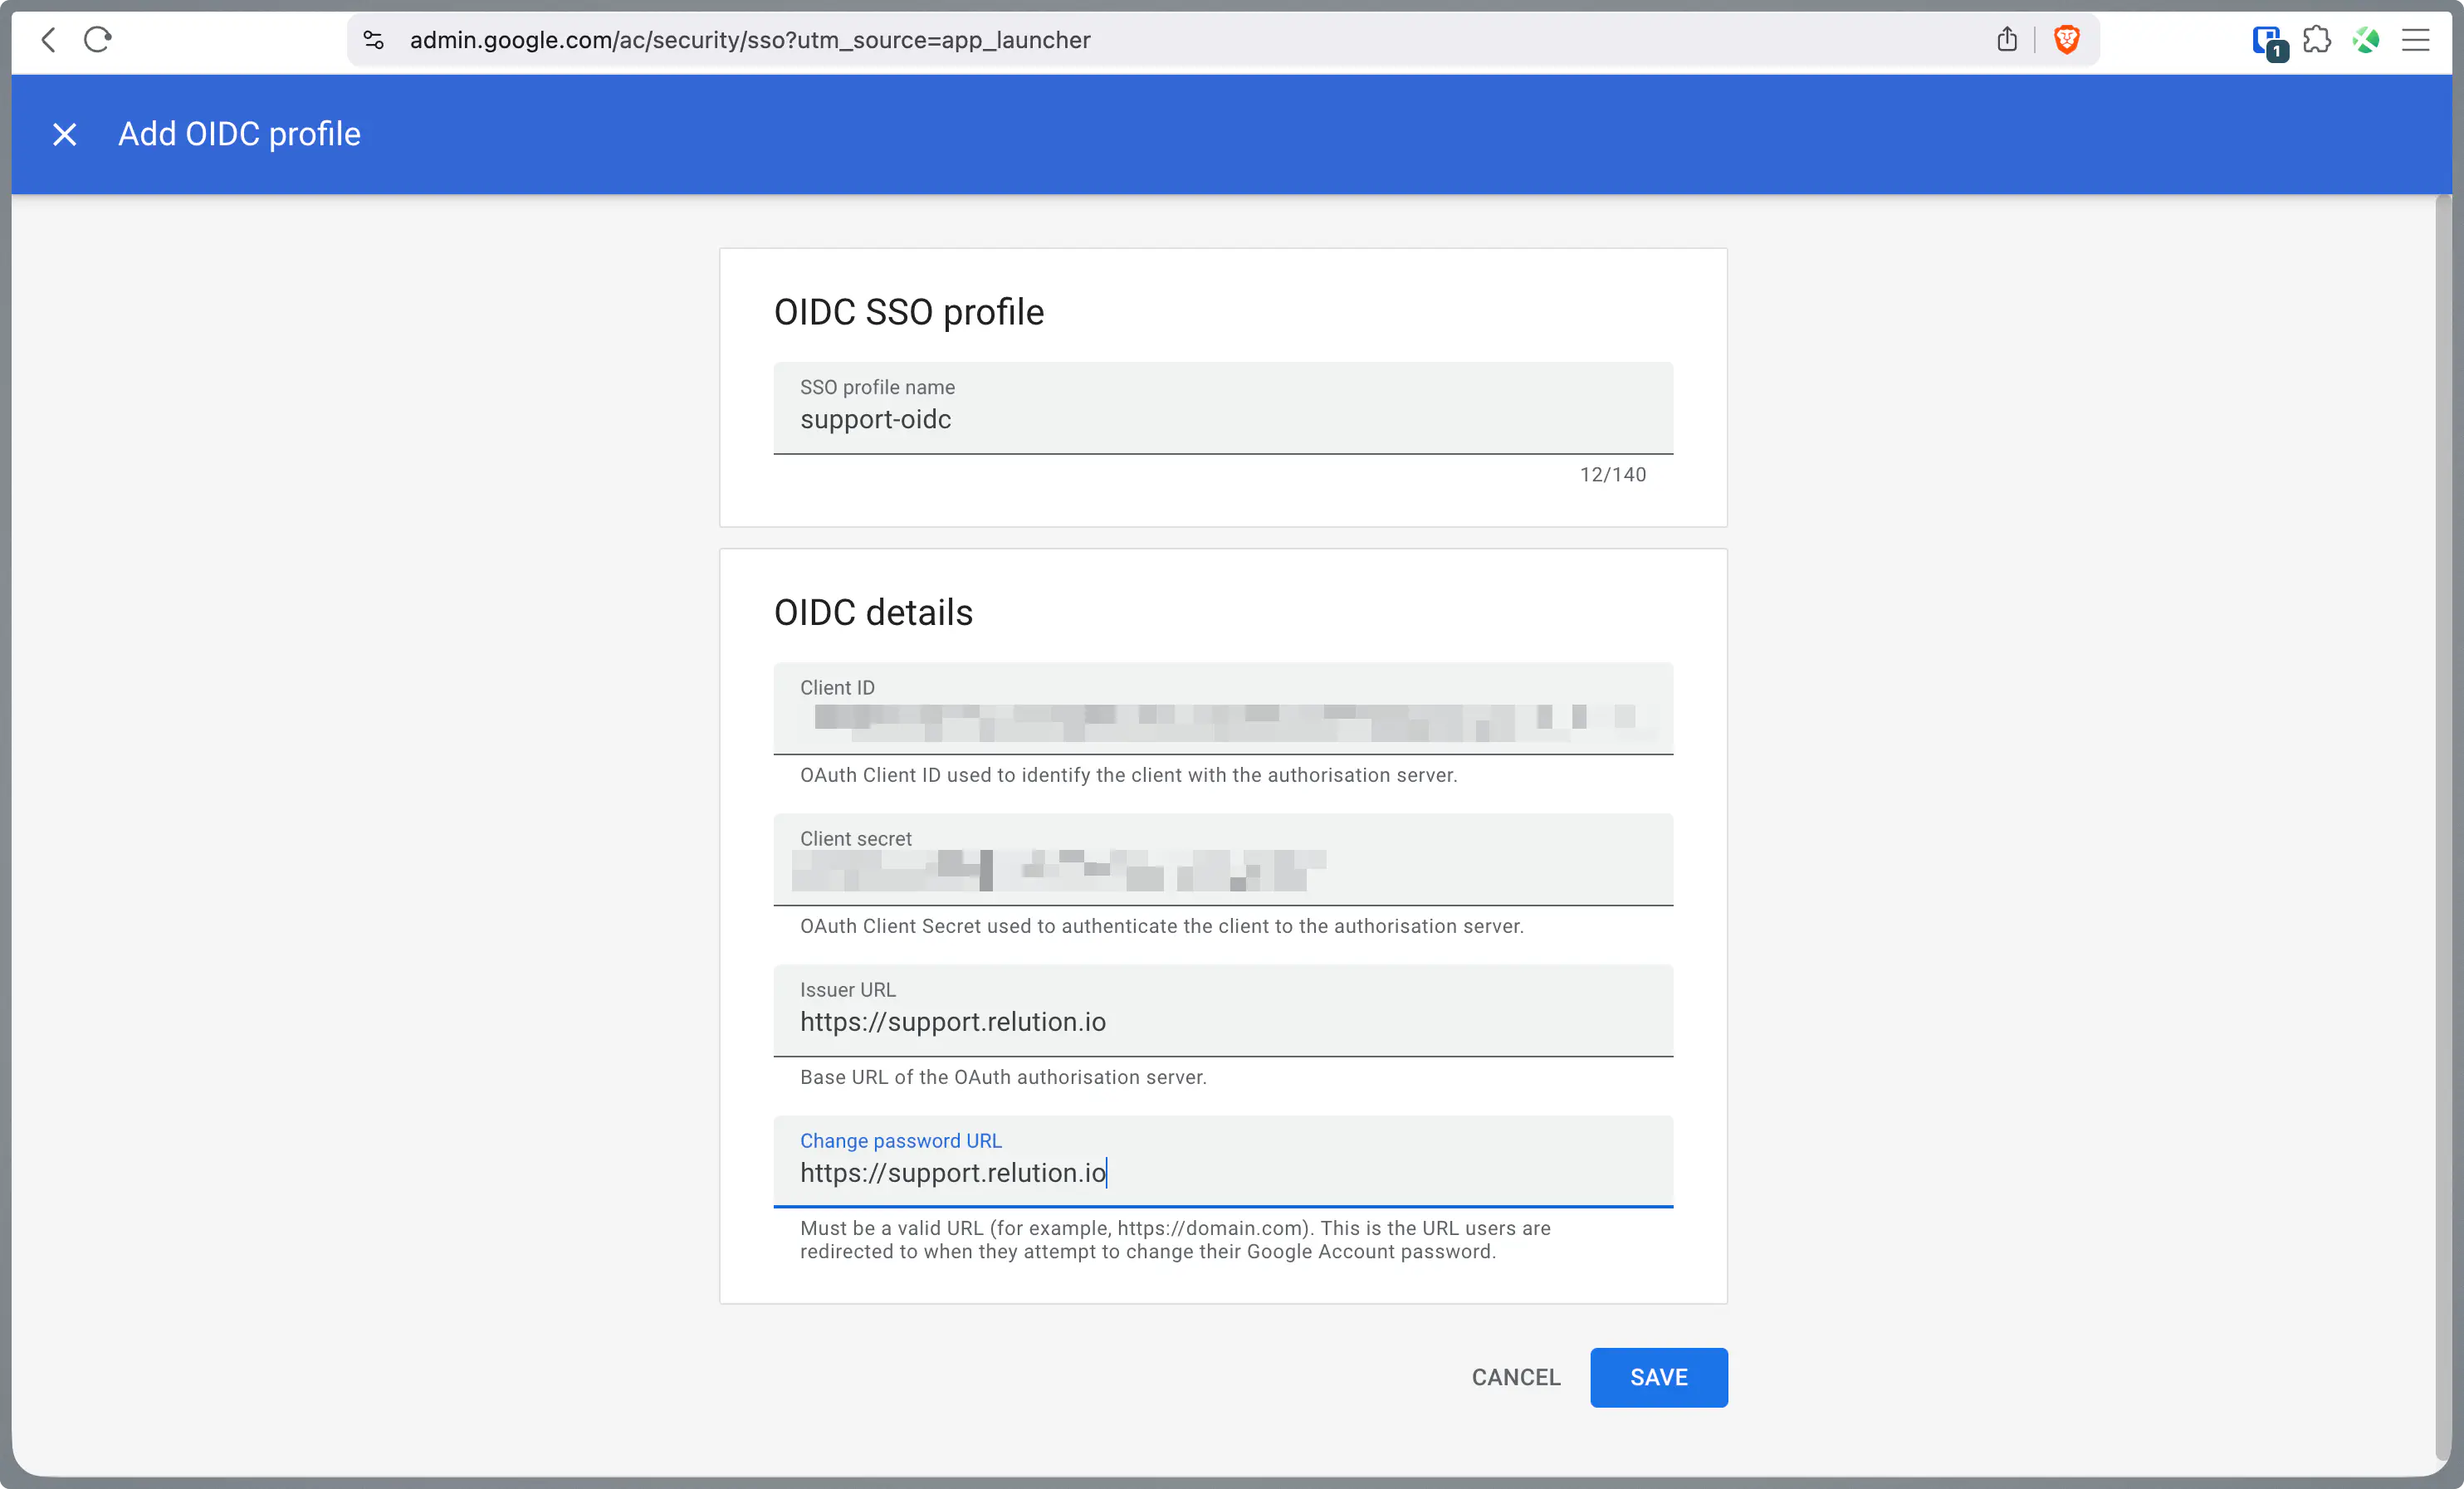Focus the SSO profile name field
Screen dimensions: 2464x1489
click(1222, 419)
